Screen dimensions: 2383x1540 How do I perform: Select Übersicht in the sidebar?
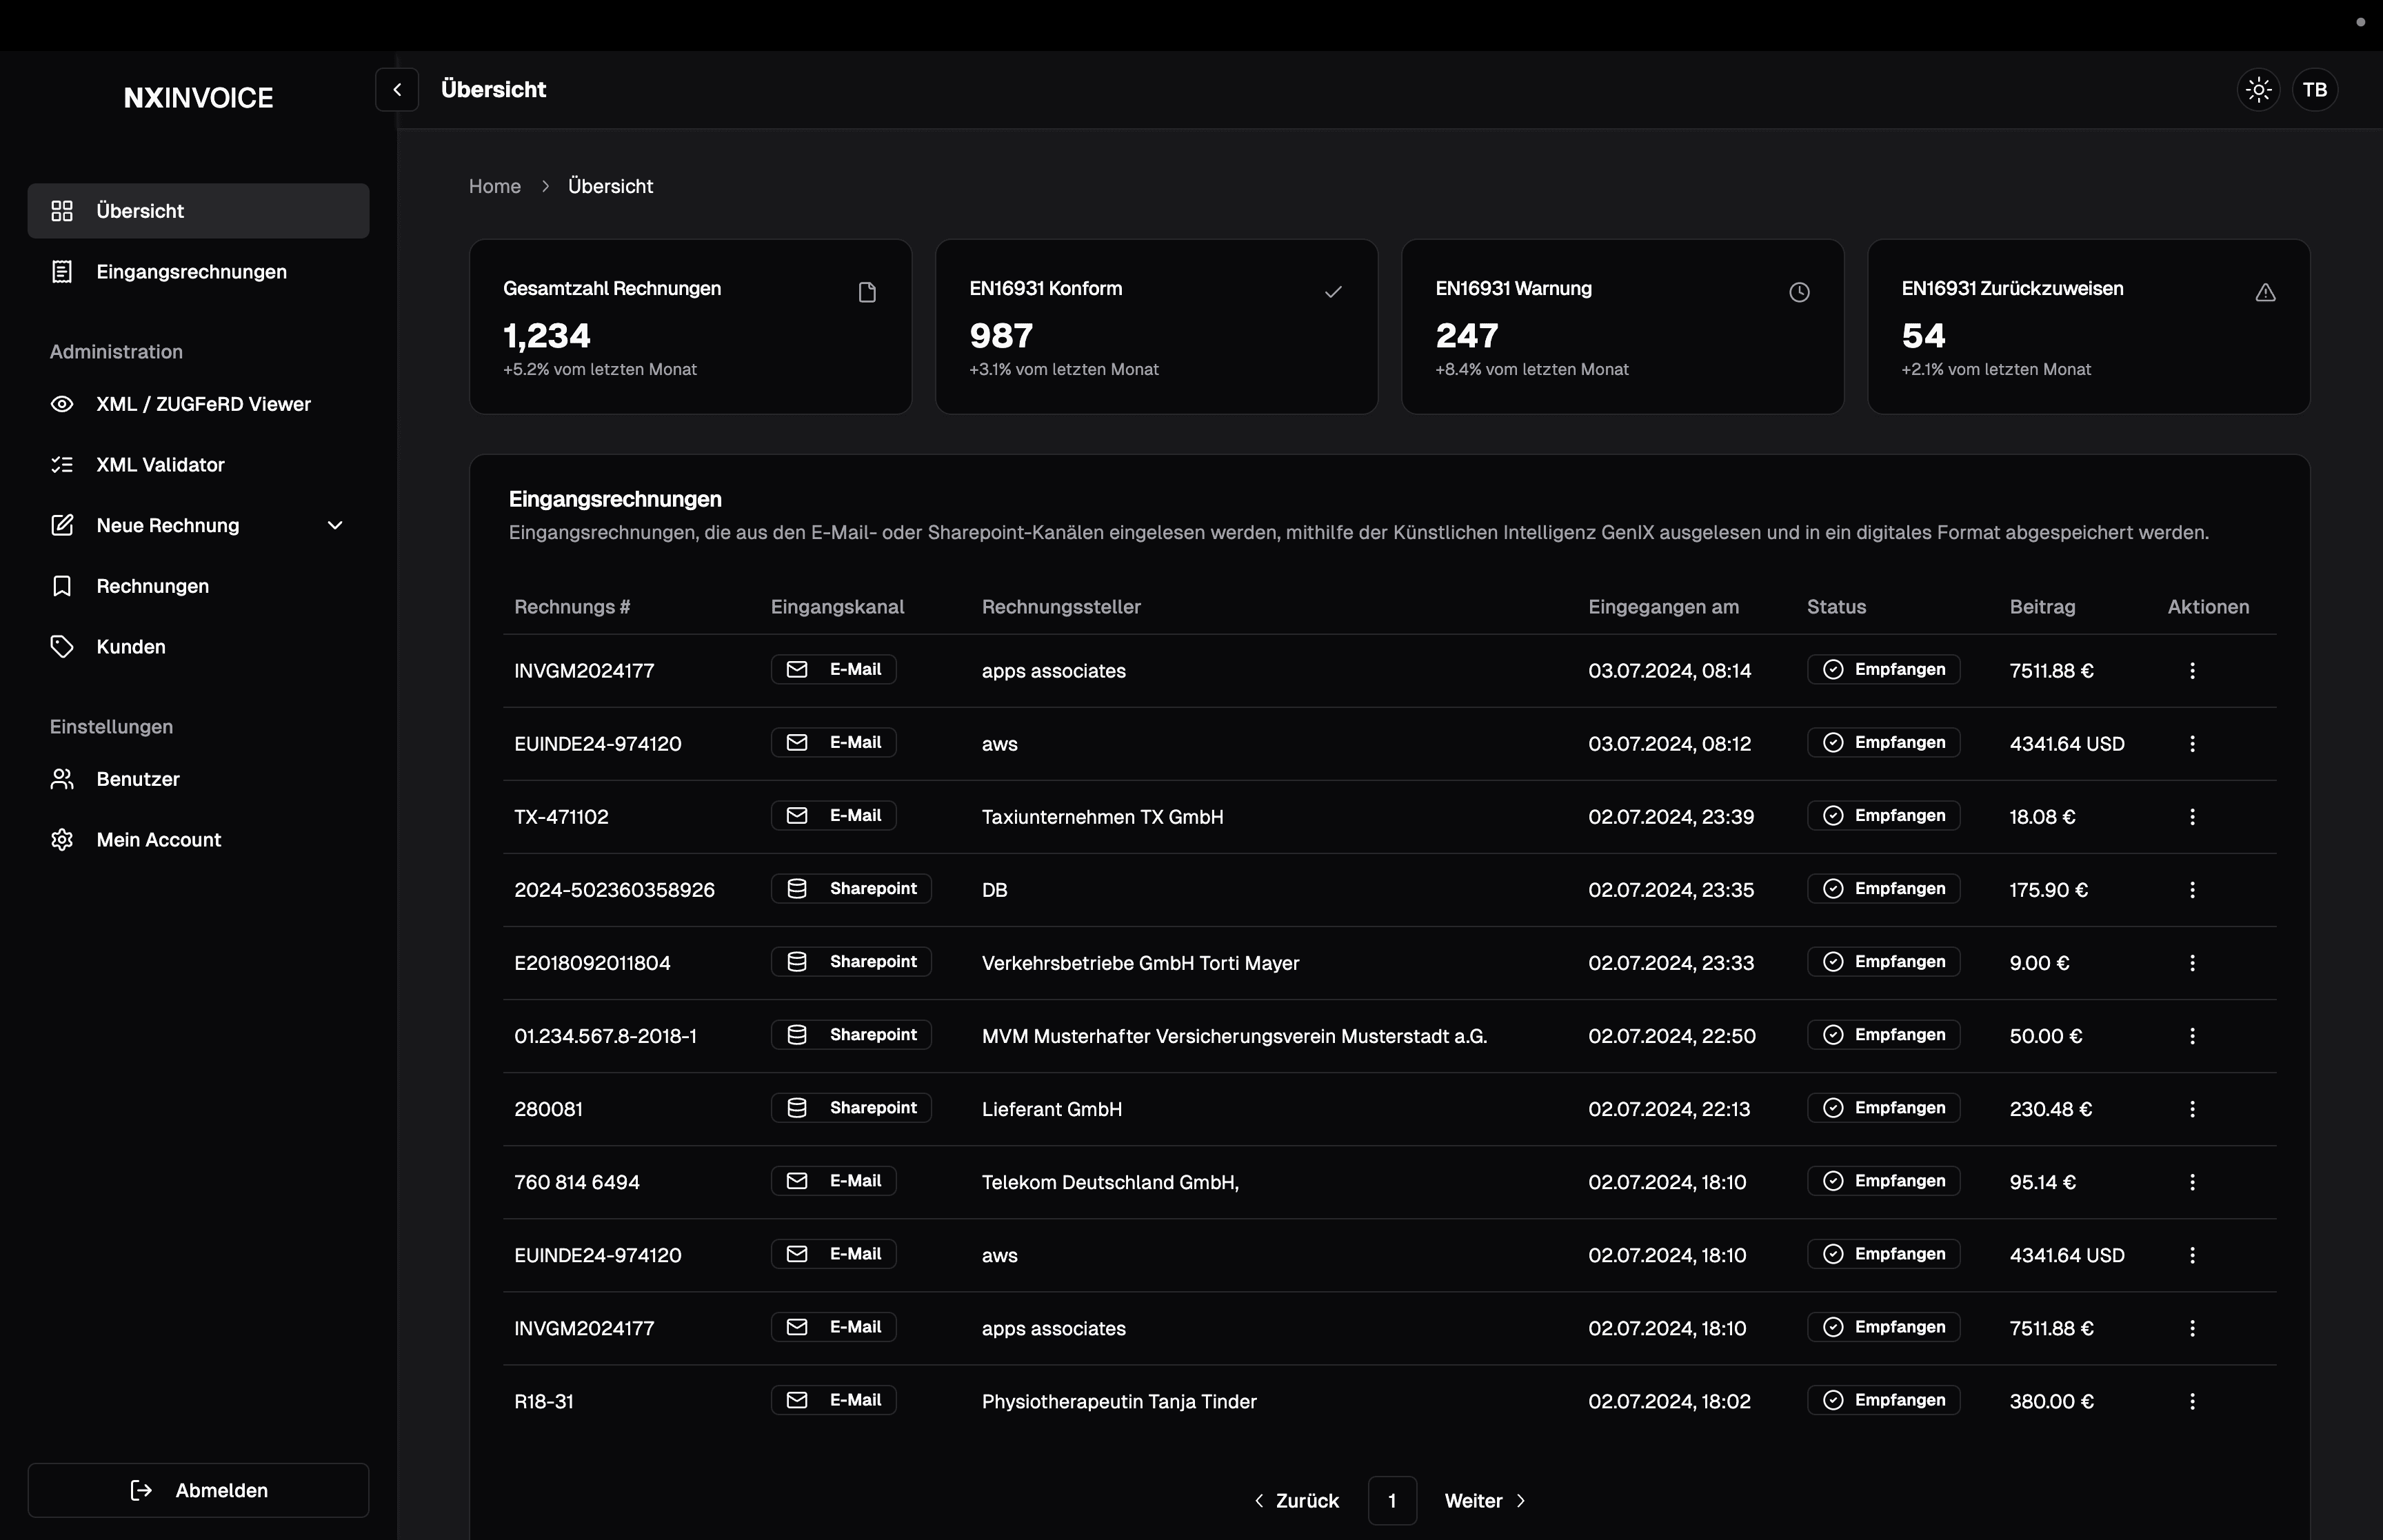(198, 211)
